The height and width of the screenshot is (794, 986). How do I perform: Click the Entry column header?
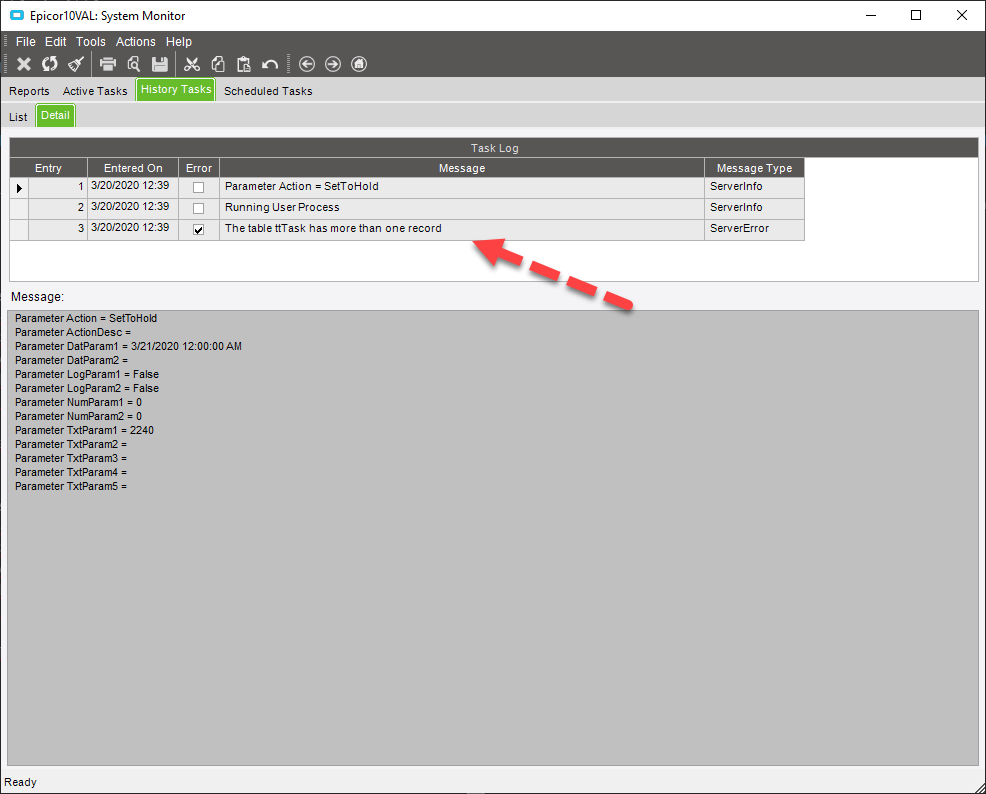[x=48, y=168]
